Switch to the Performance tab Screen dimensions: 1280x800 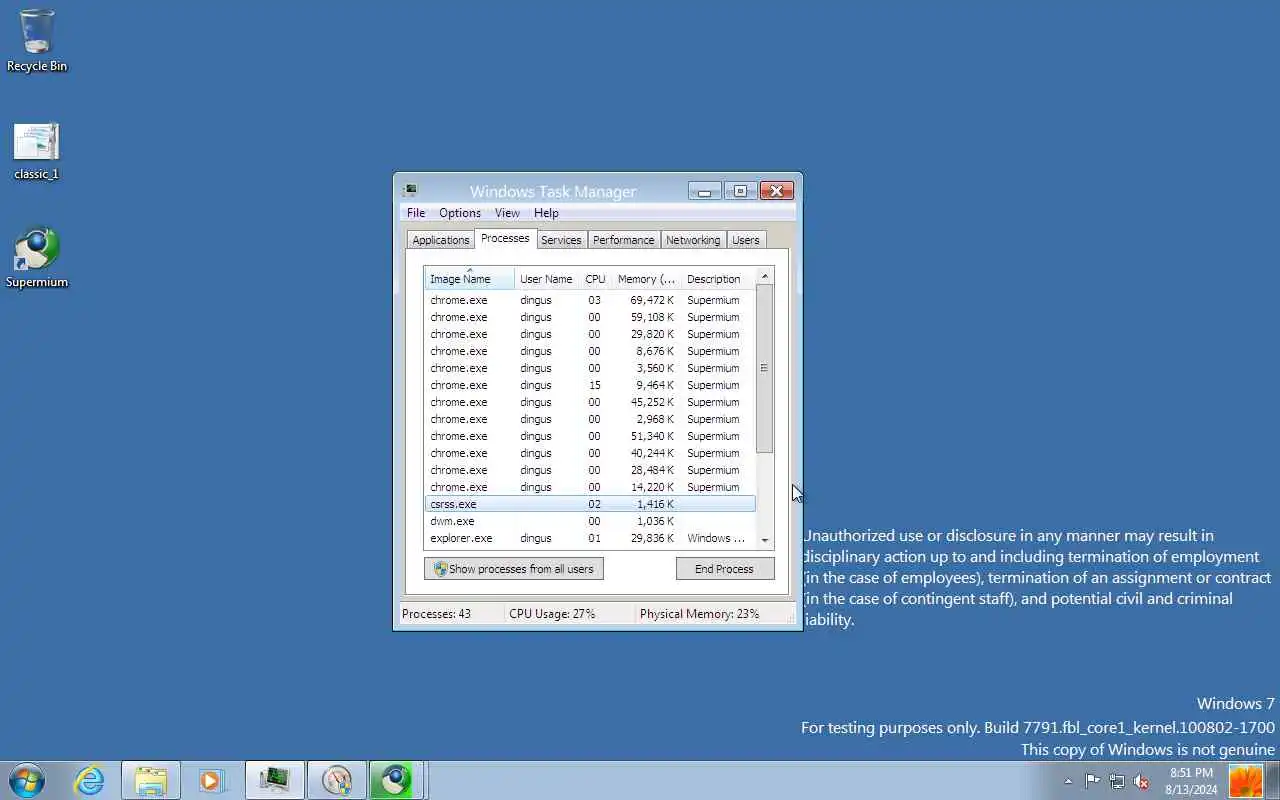pos(624,240)
